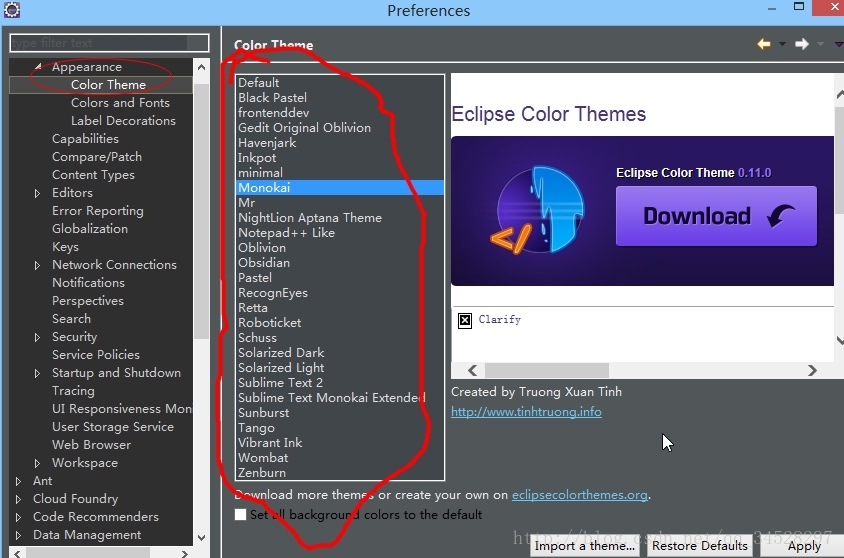This screenshot has width=844, height=558.
Task: Expand the Code Recommenders node
Action: 18,517
